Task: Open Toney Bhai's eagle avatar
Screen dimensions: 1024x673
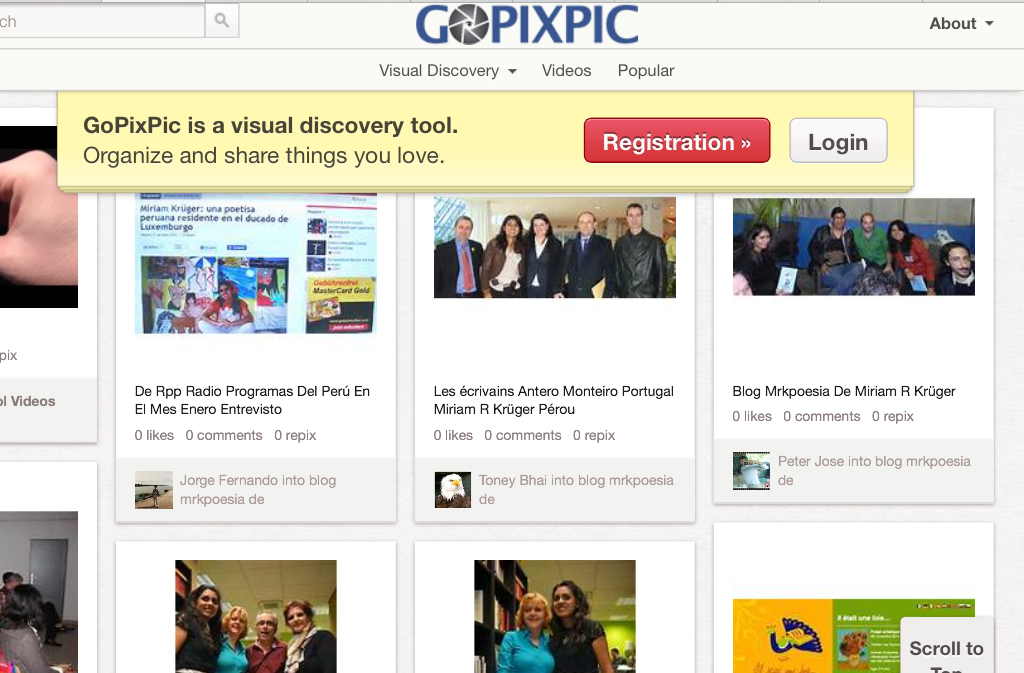Action: pyautogui.click(x=453, y=490)
